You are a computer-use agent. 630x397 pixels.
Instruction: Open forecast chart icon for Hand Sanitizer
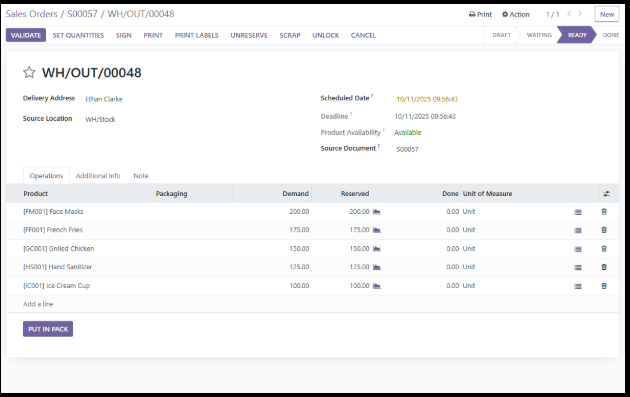[x=376, y=267]
